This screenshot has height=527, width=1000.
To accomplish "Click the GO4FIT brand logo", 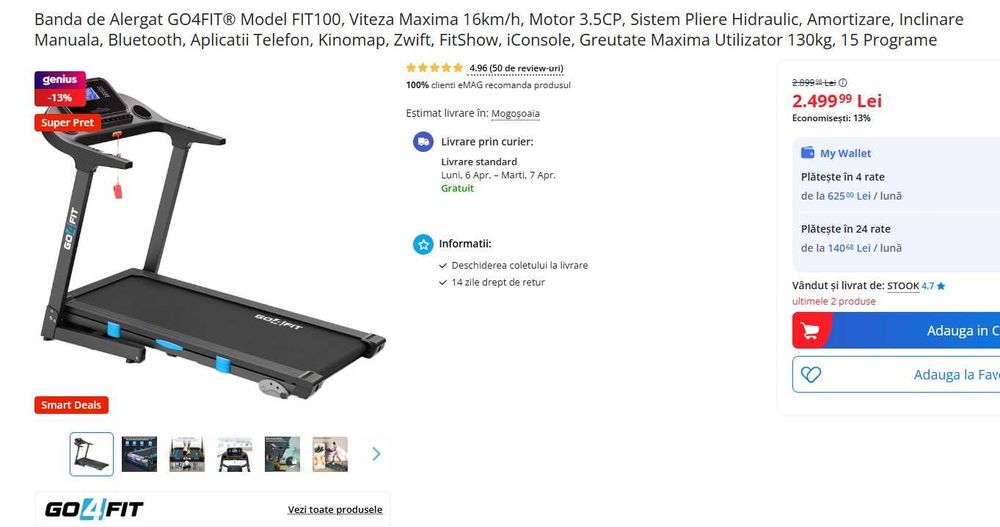I will pyautogui.click(x=94, y=509).
